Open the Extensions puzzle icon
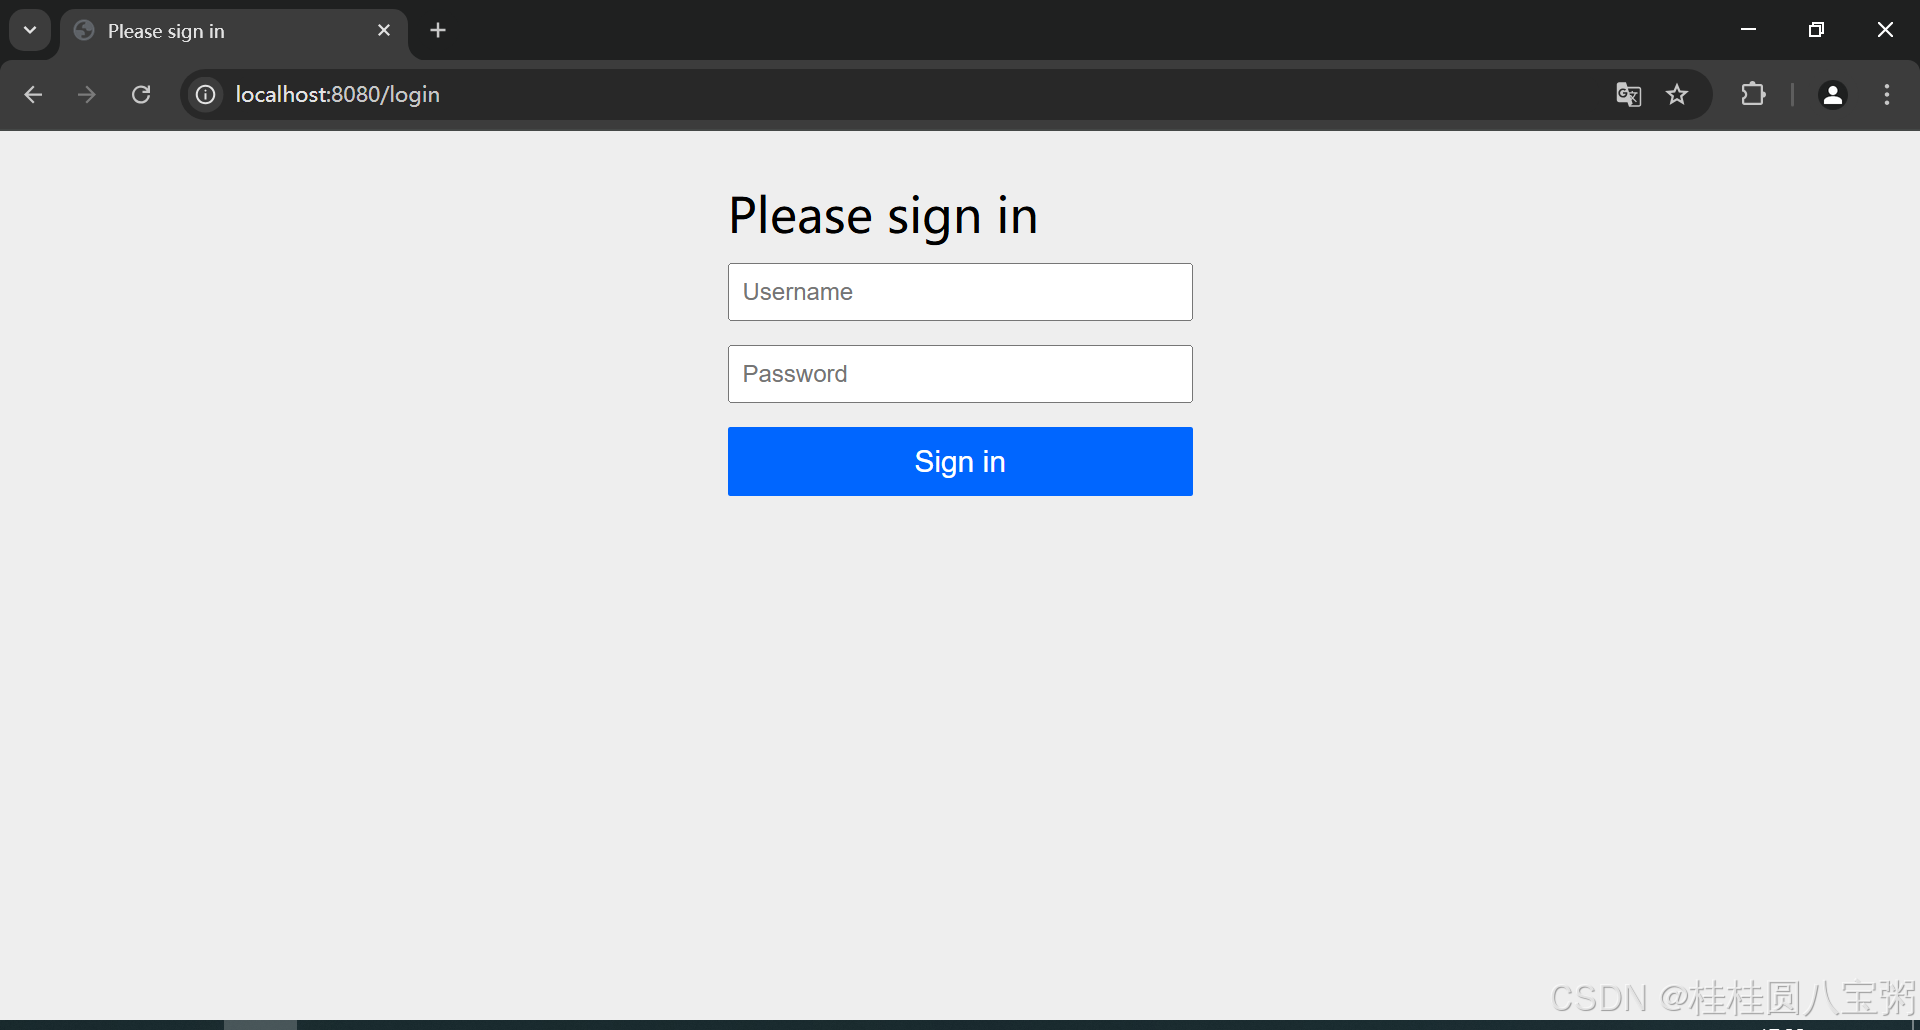 [x=1753, y=94]
